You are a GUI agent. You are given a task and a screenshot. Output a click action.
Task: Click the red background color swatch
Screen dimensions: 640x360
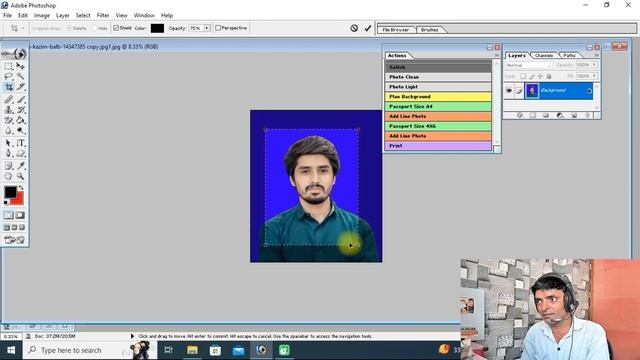click(x=19, y=199)
